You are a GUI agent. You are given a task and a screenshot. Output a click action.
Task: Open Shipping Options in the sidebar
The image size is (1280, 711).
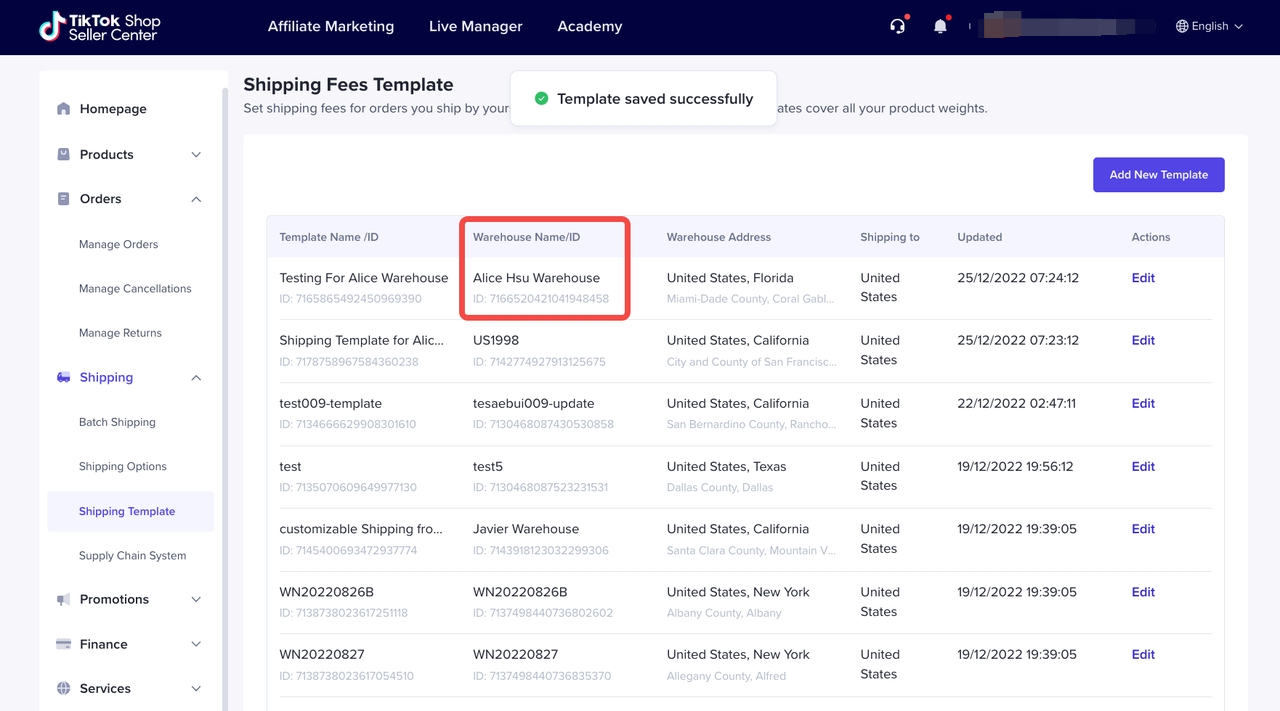pos(122,467)
